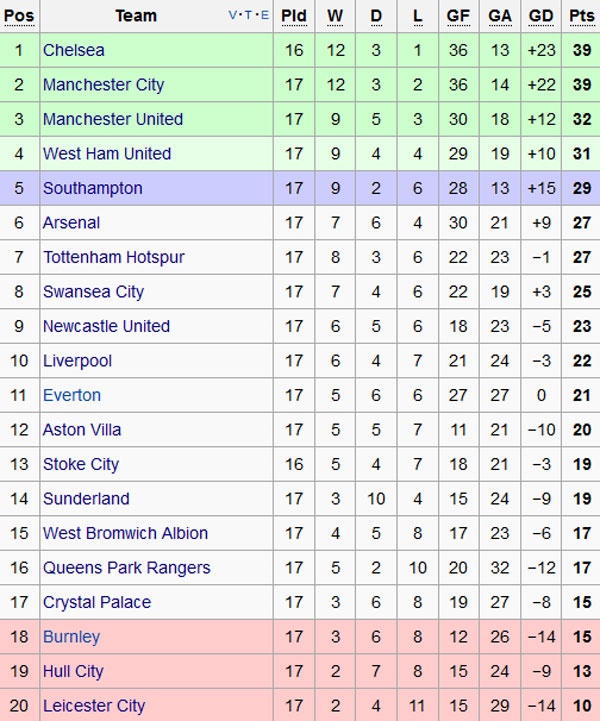
Task: Click the Leicester City link
Action: point(93,706)
